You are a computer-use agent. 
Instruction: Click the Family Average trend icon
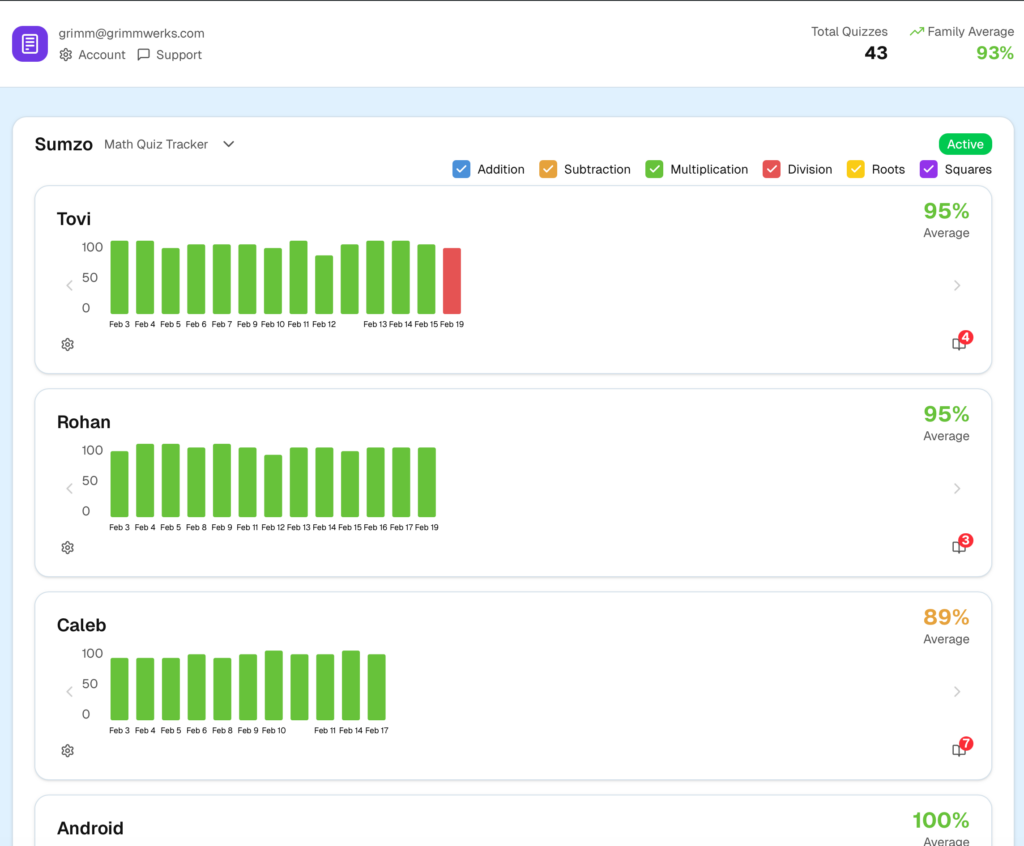916,32
